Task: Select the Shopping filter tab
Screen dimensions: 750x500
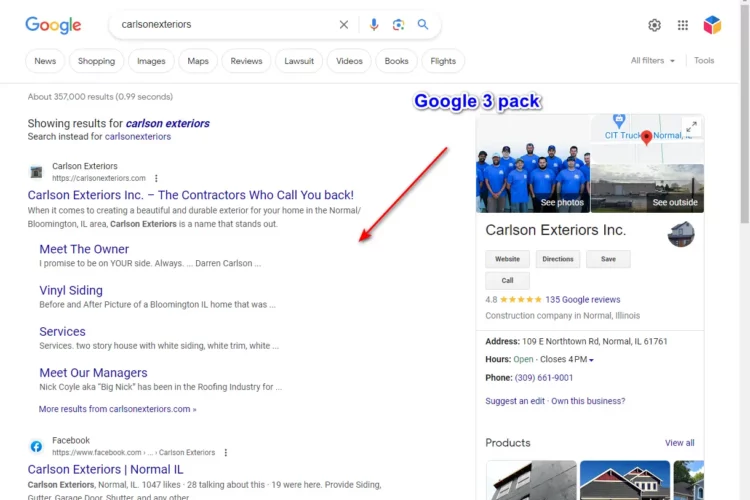Action: pyautogui.click(x=96, y=61)
